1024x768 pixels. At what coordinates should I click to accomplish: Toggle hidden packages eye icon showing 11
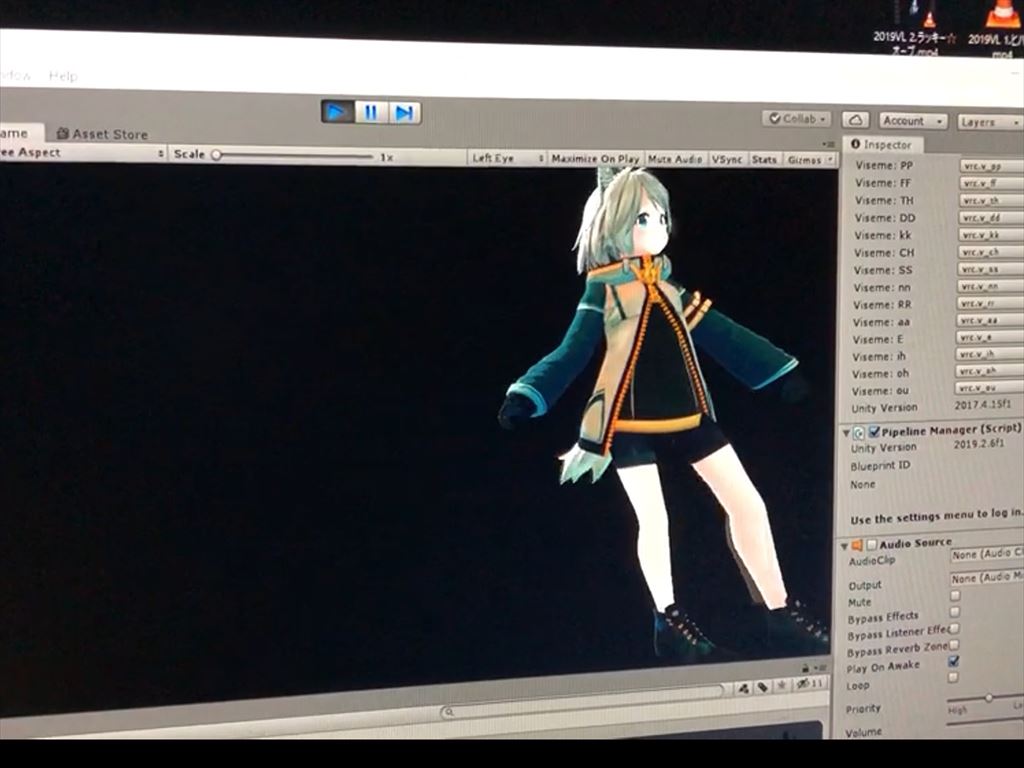click(x=810, y=684)
